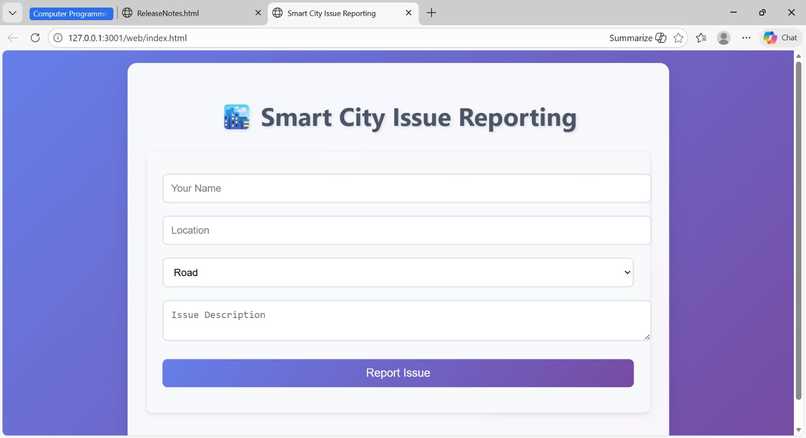Submit with the Report Issue button
The height and width of the screenshot is (438, 806).
pos(398,373)
